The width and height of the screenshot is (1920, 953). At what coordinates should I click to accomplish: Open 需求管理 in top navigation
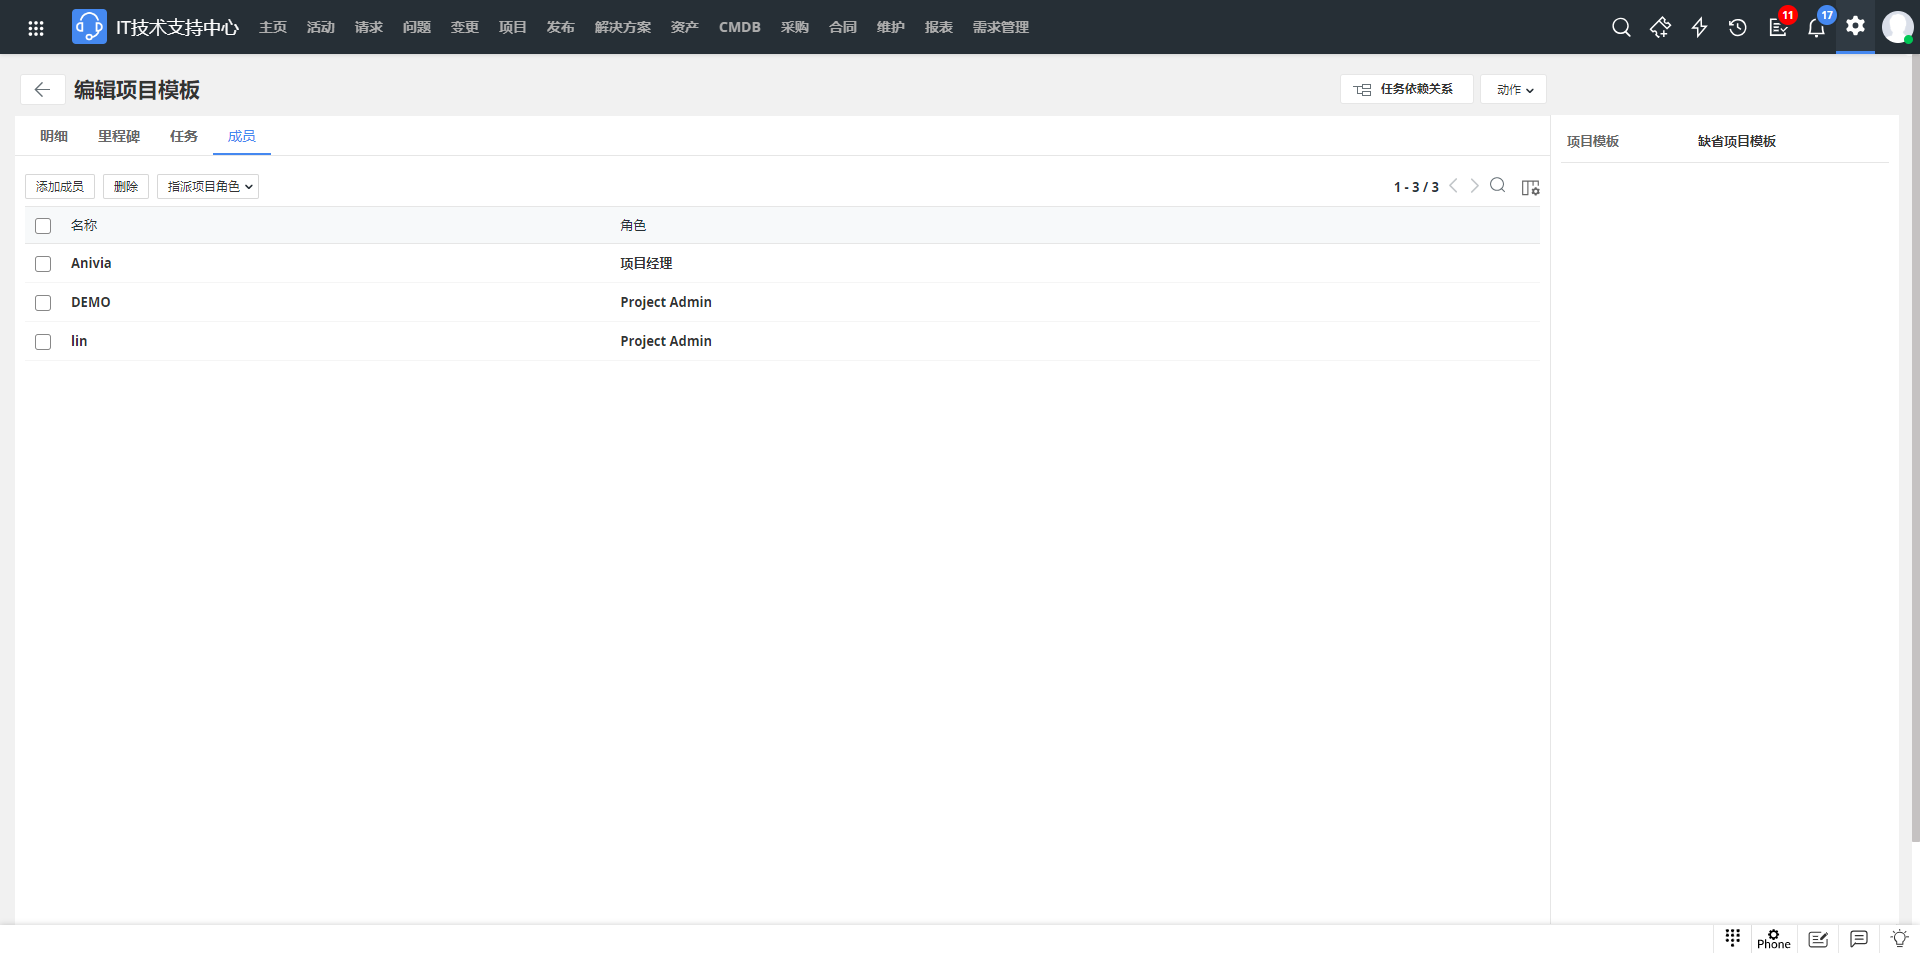point(1001,27)
